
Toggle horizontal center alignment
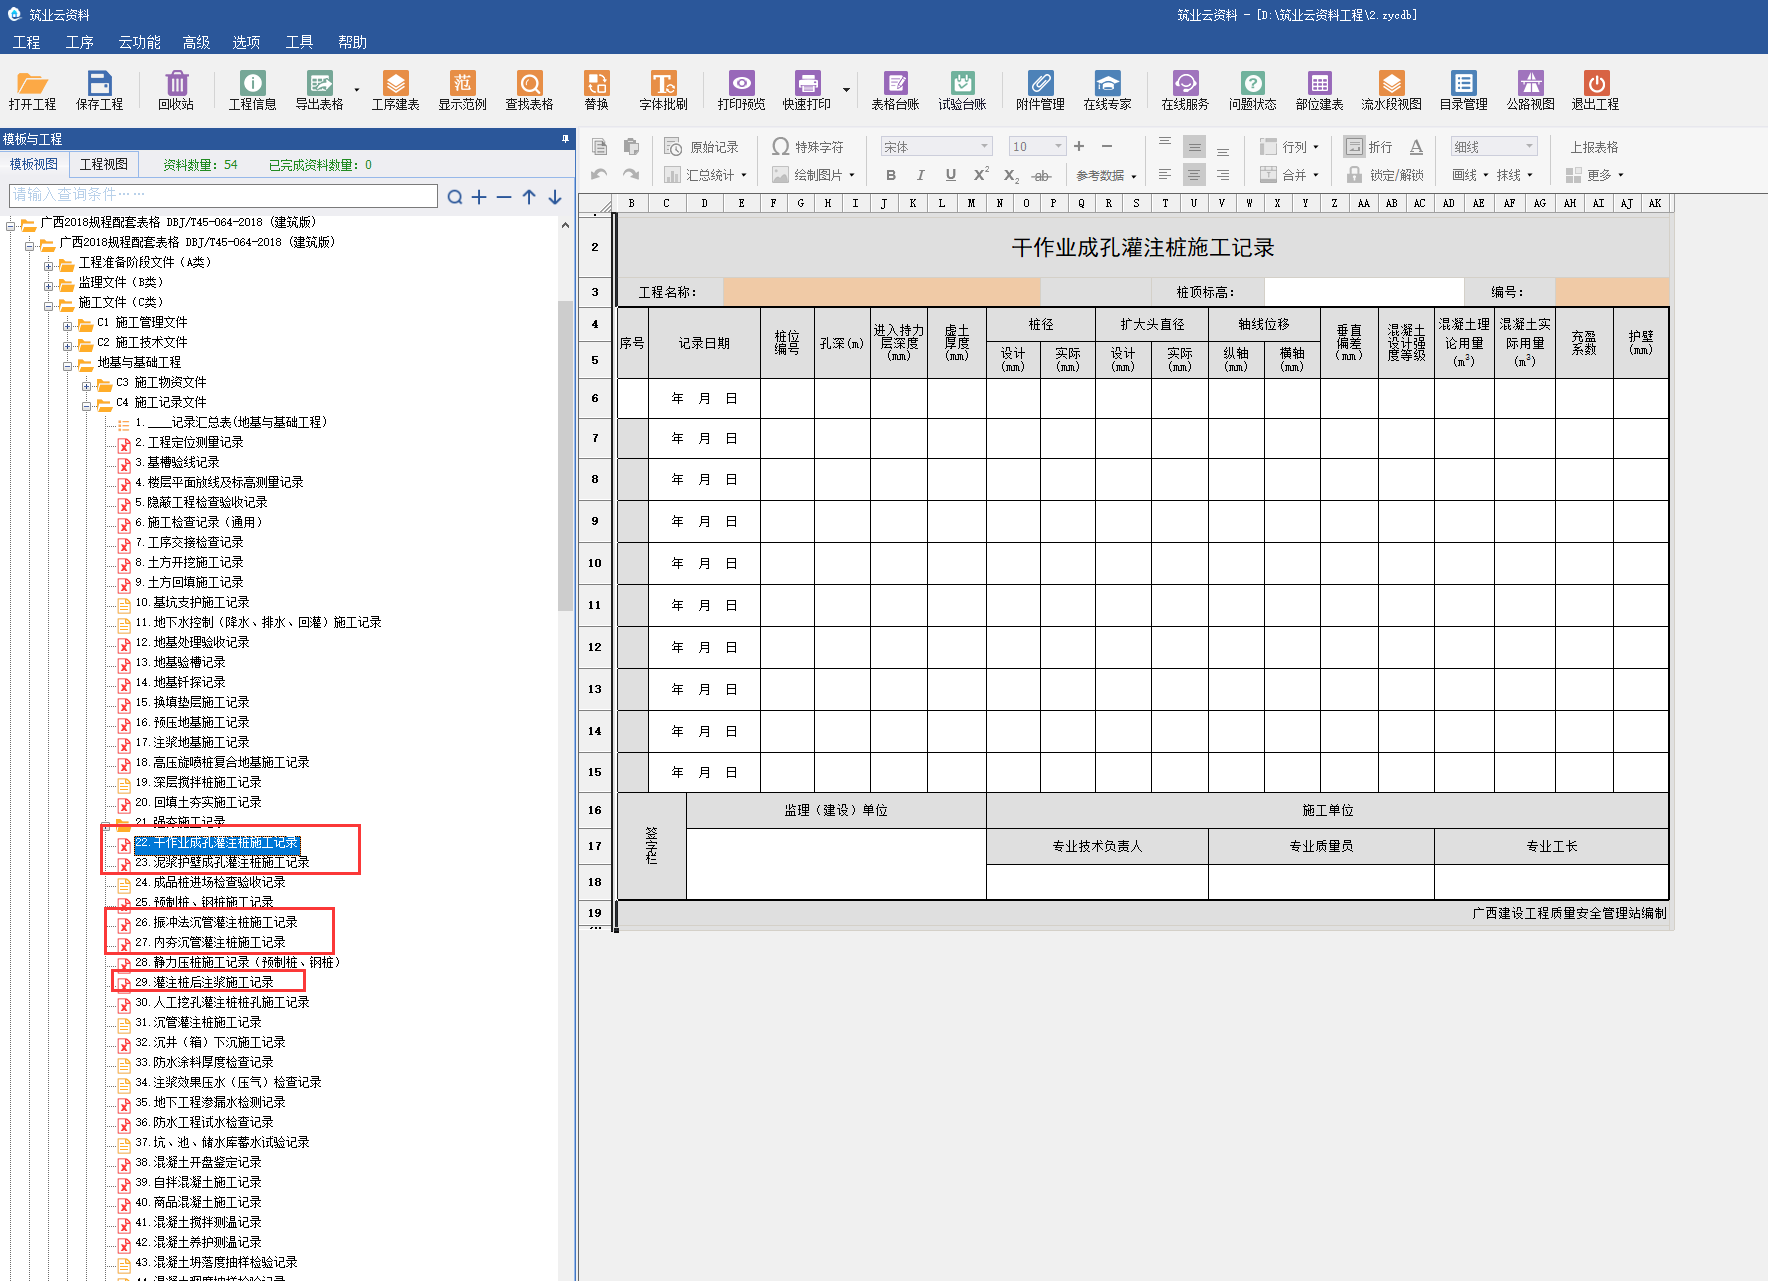point(1194,175)
